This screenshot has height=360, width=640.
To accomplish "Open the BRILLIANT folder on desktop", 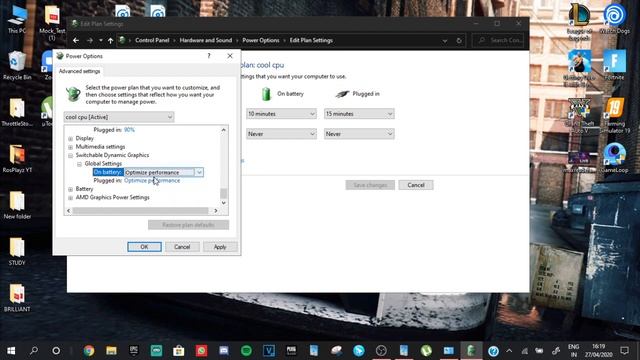I will point(17,298).
